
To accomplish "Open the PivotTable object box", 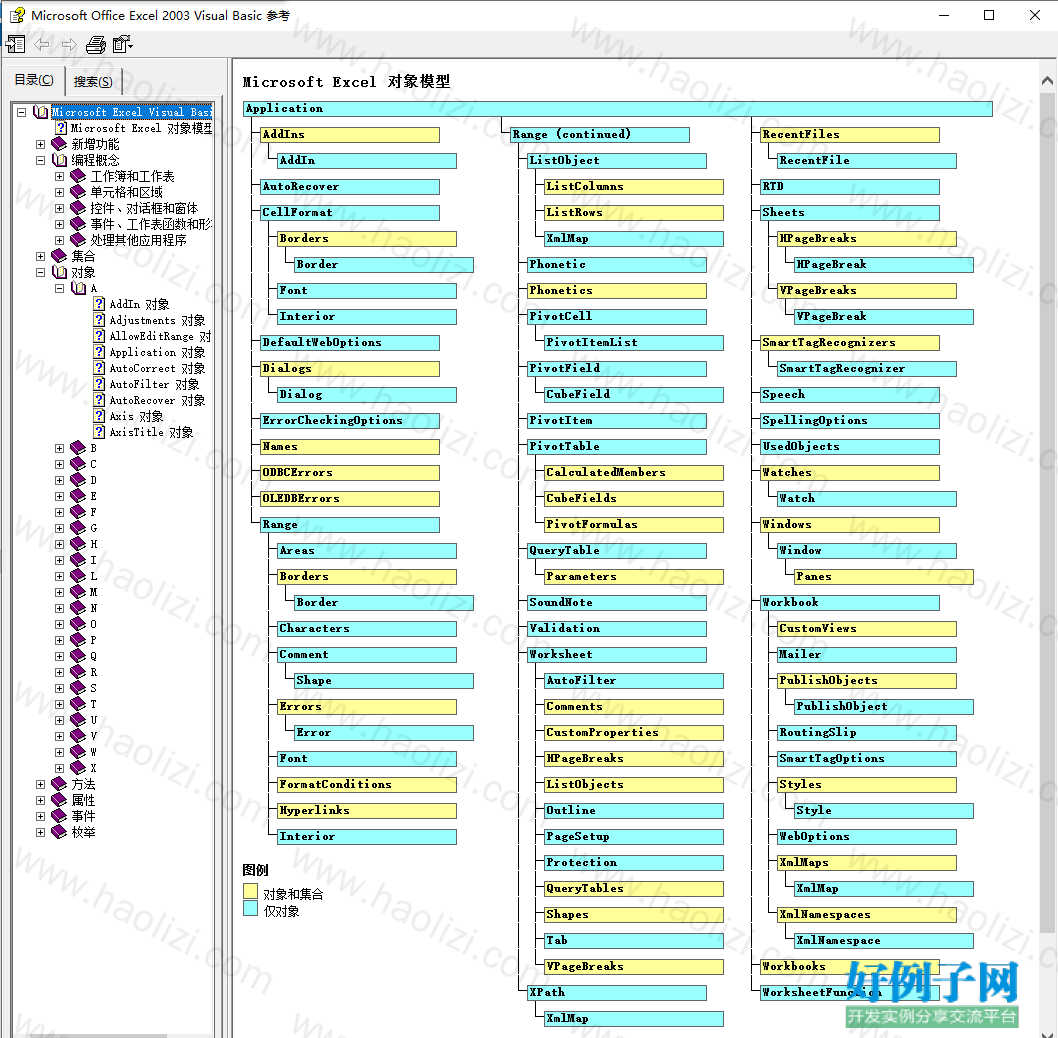I will pos(617,447).
